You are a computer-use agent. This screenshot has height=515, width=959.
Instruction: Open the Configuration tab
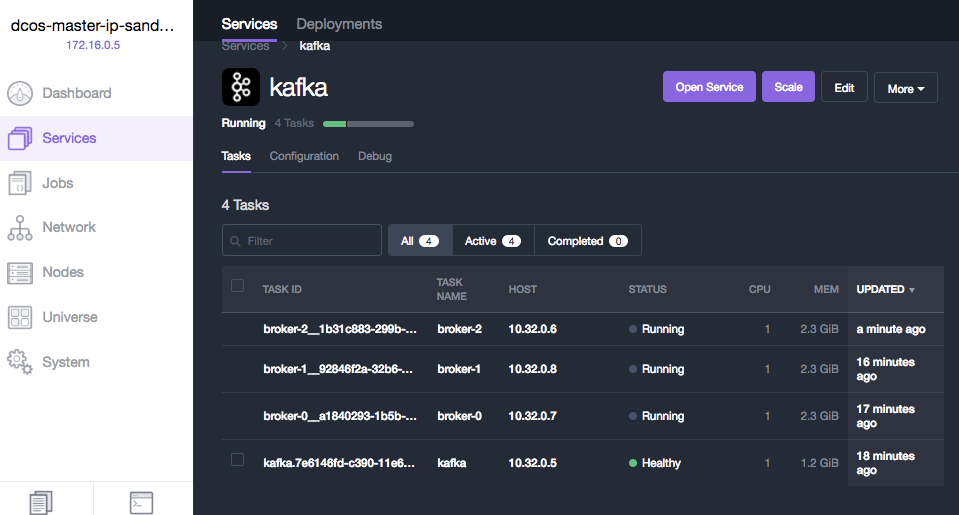coord(304,156)
